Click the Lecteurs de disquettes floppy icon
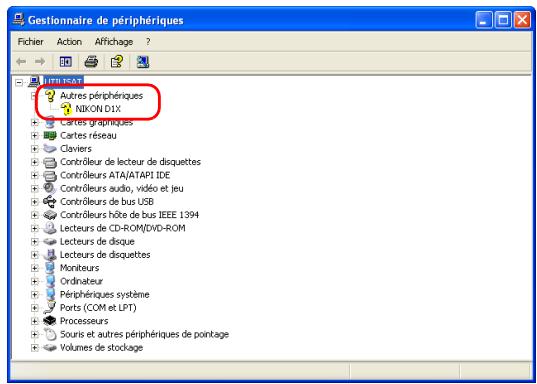This screenshot has width=537, height=384. [x=50, y=255]
